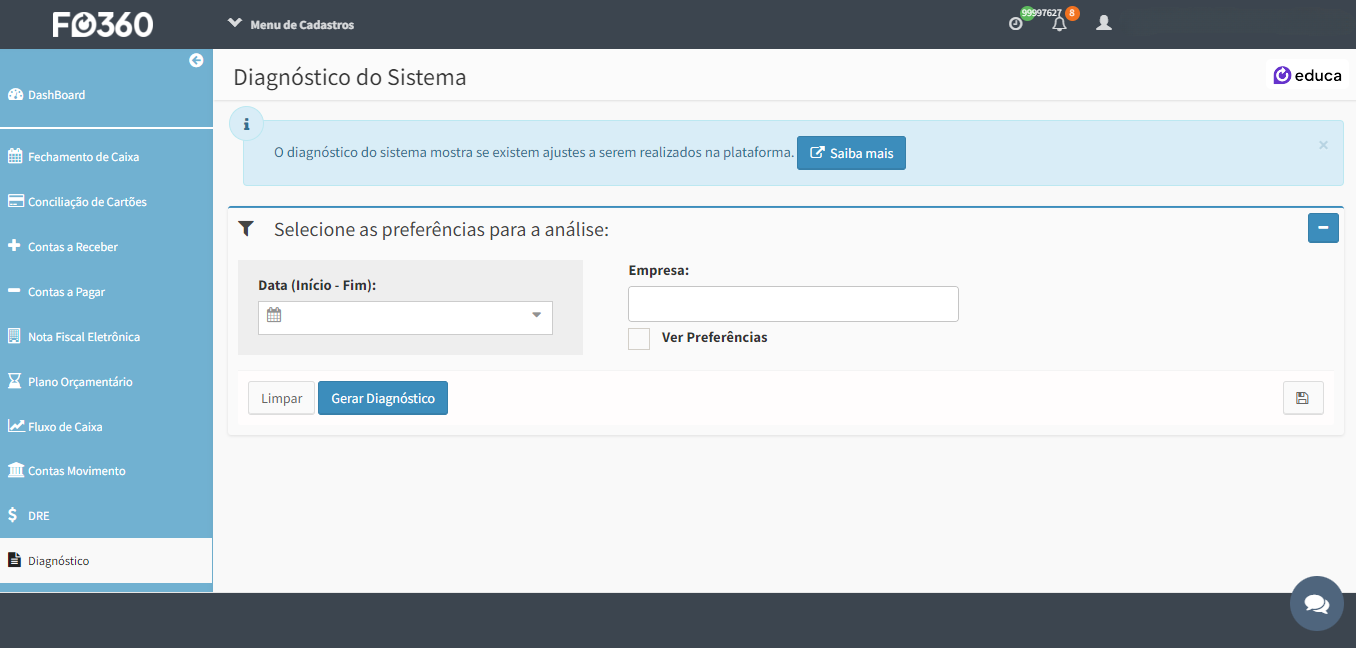Open Fluxo de Caixa in sidebar

[65, 427]
